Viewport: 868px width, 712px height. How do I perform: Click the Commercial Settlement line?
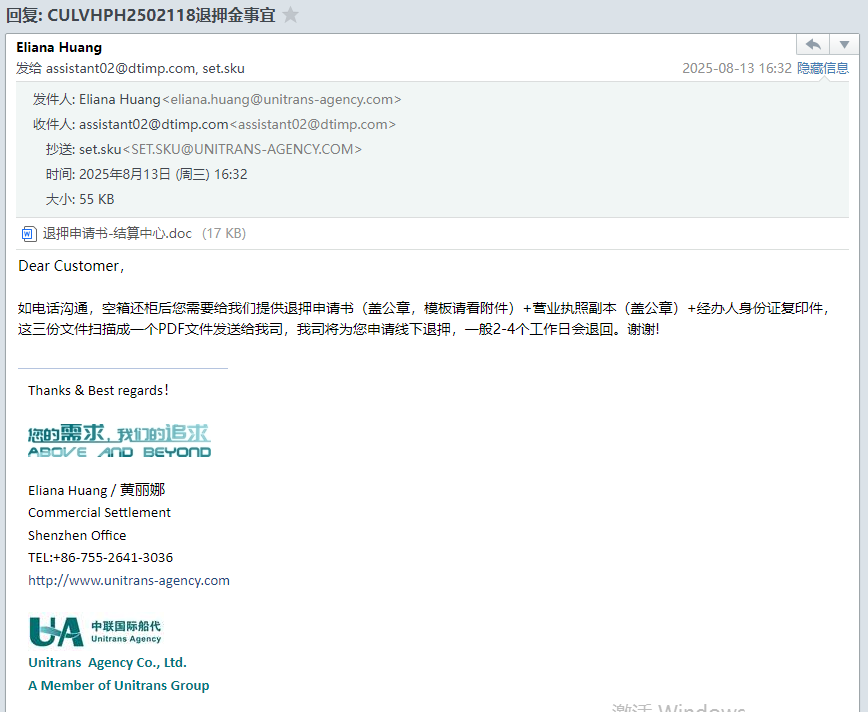pyautogui.click(x=100, y=513)
